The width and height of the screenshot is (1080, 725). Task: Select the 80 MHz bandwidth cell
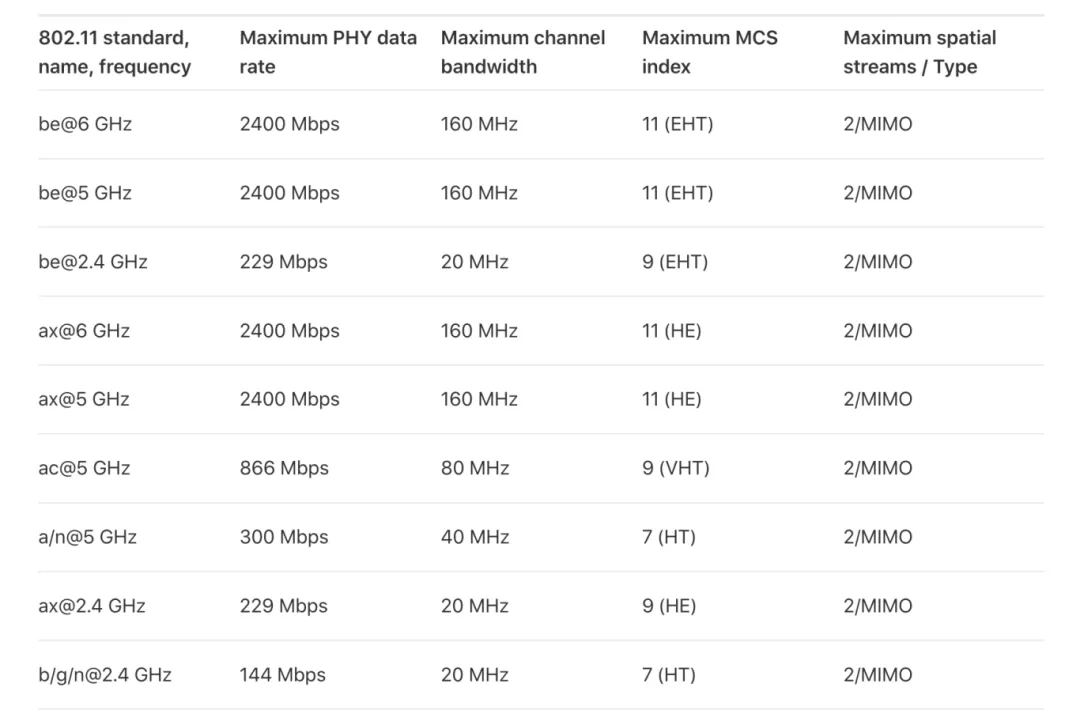click(x=475, y=468)
